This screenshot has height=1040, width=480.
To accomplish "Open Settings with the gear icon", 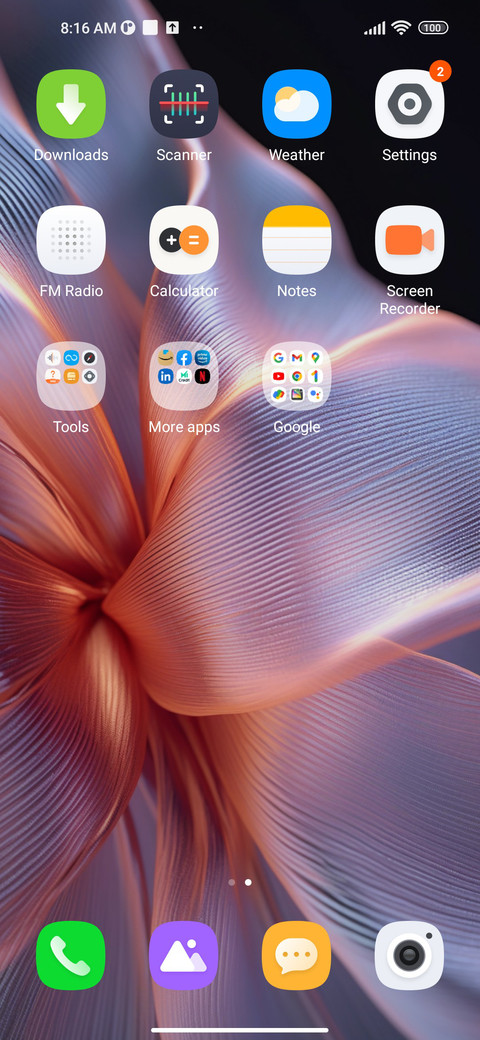I will coord(410,104).
